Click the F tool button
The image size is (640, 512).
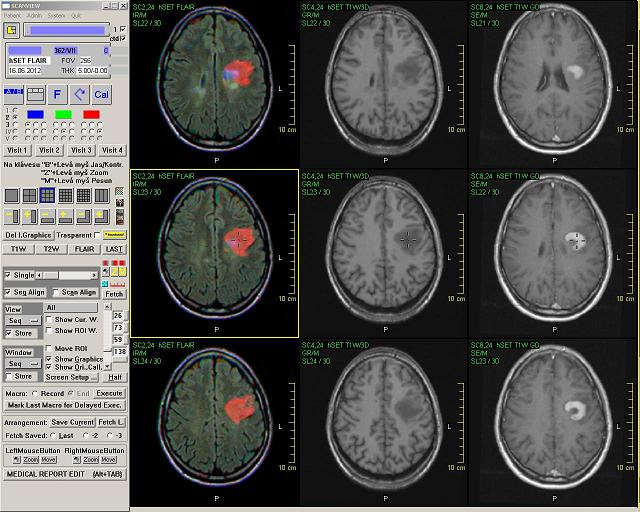pyautogui.click(x=56, y=95)
